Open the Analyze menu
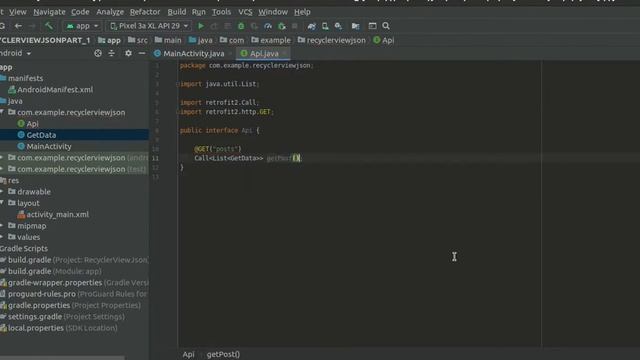Image resolution: width=640 pixels, height=360 pixels. point(110,12)
